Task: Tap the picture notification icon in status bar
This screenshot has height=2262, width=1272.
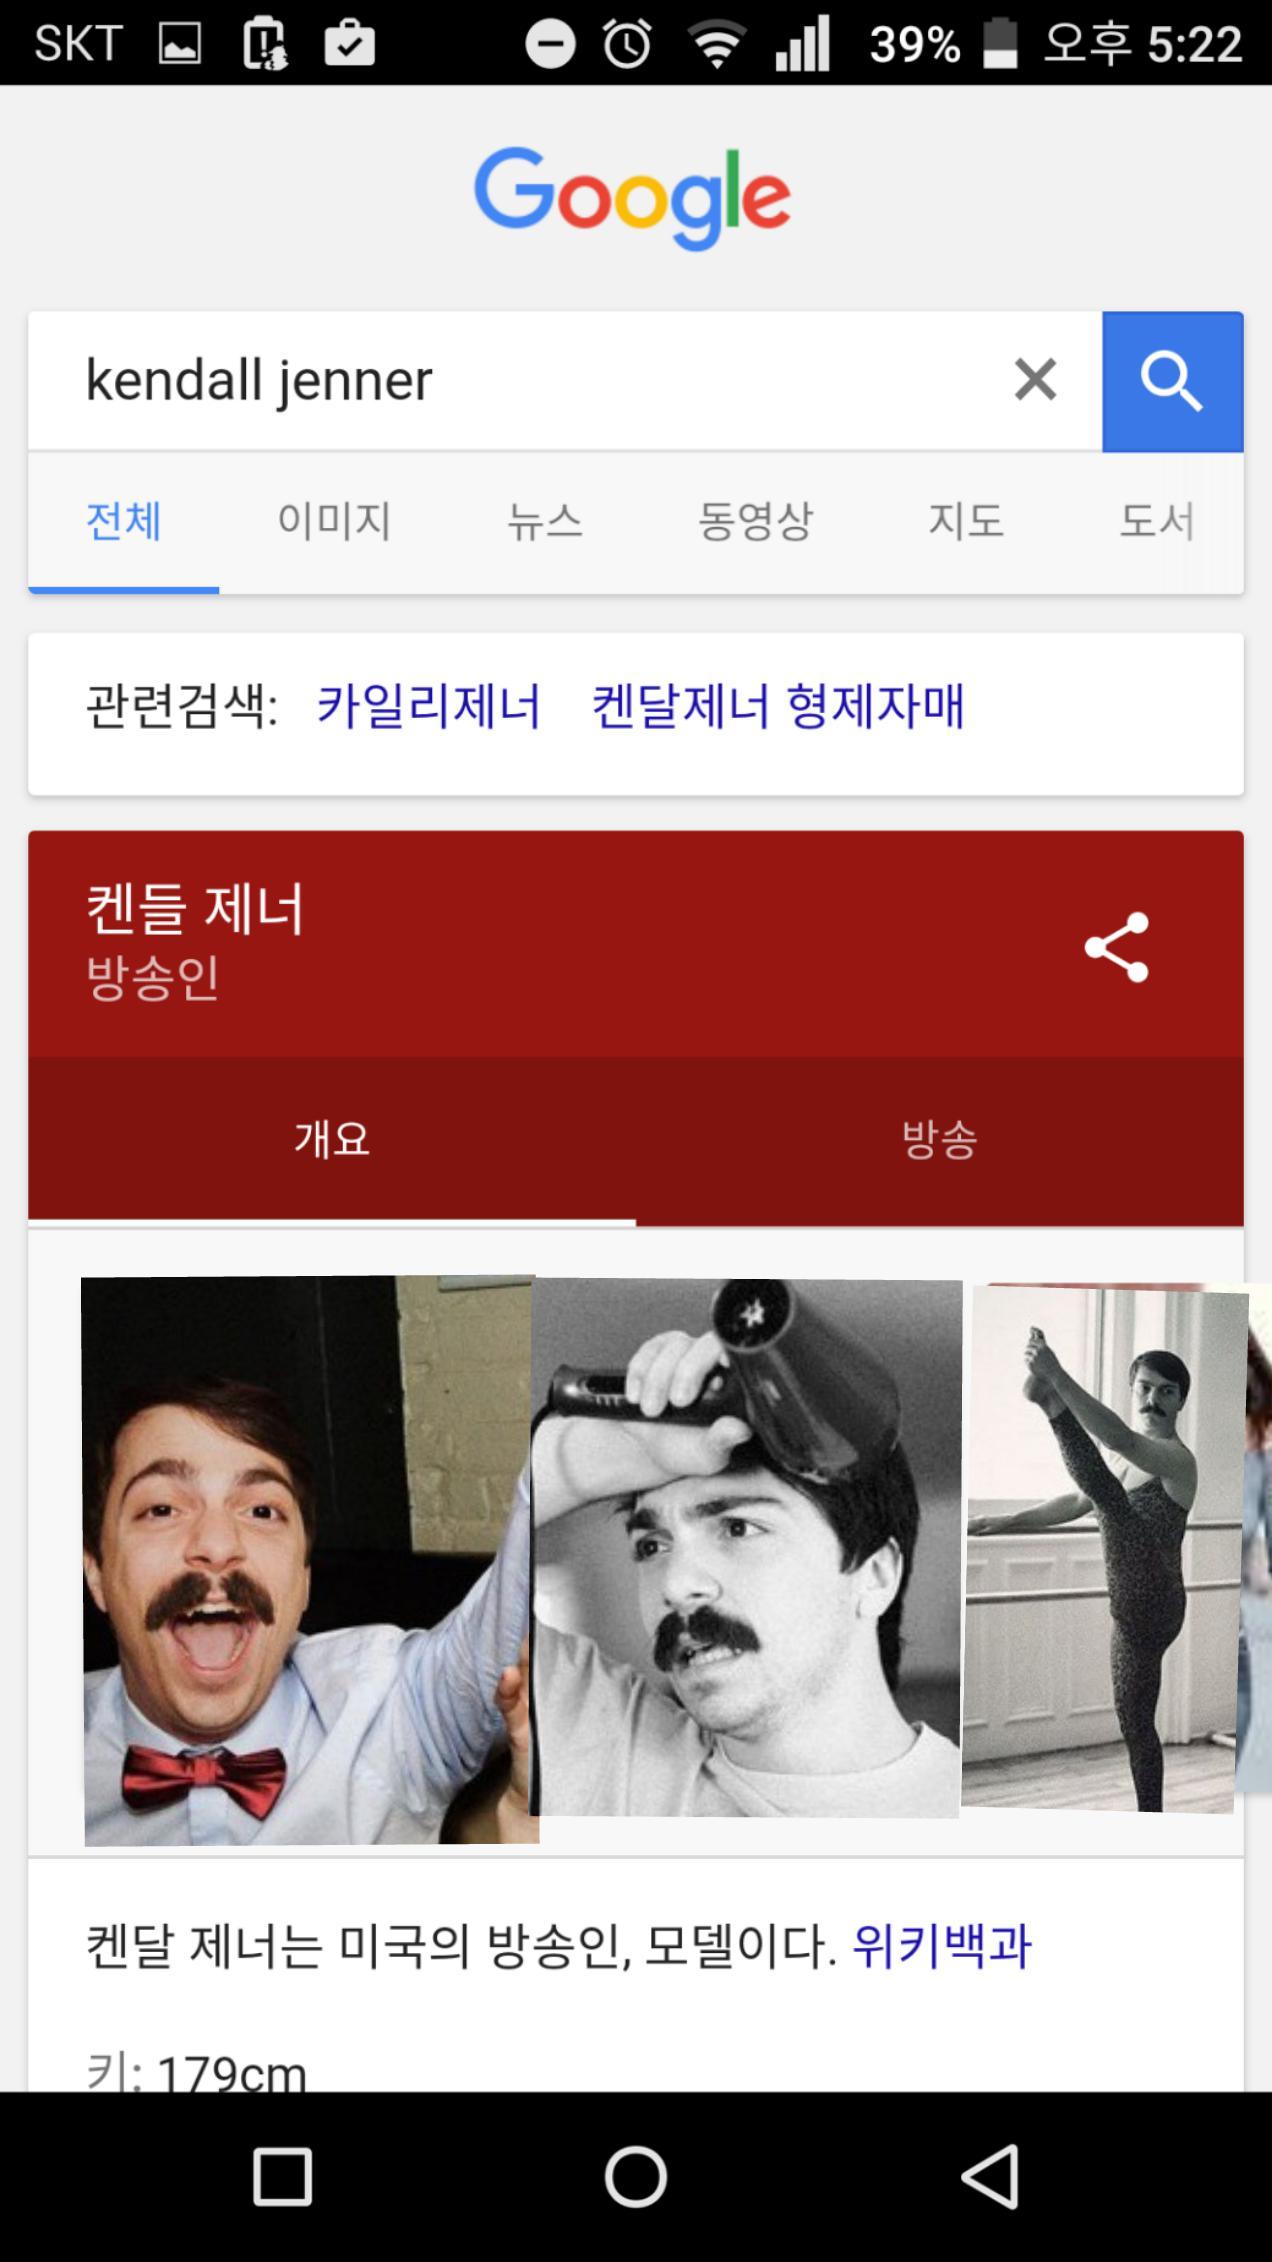Action: click(x=180, y=44)
